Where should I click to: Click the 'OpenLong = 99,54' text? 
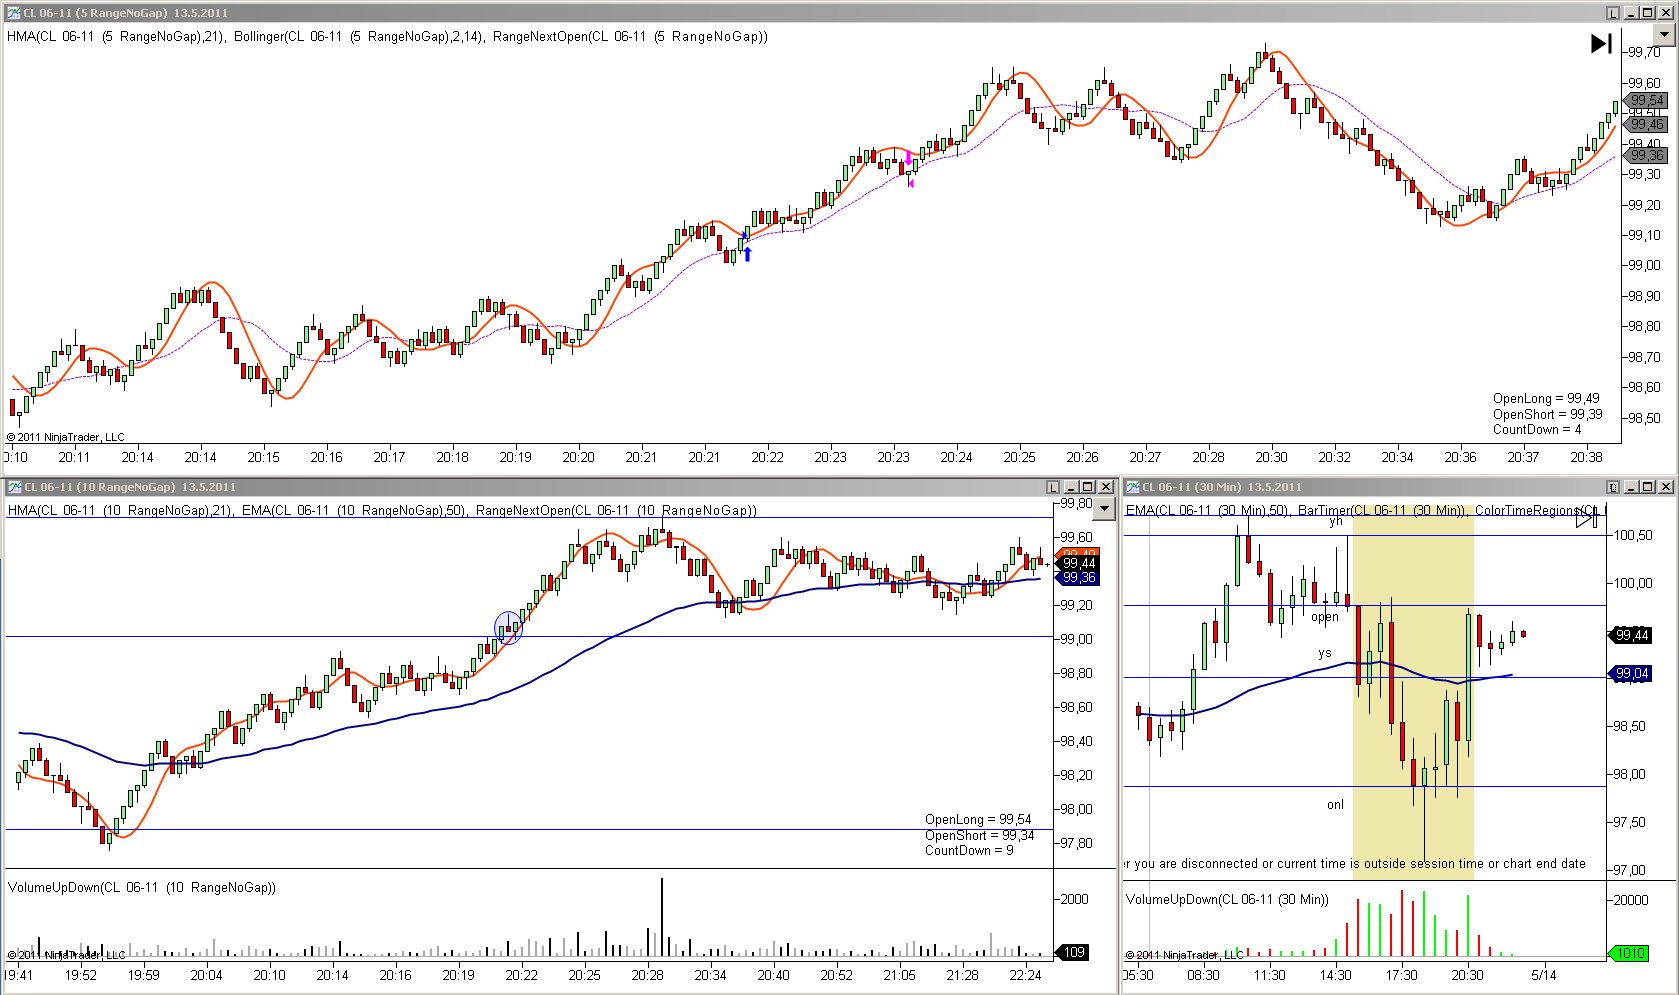(x=978, y=819)
